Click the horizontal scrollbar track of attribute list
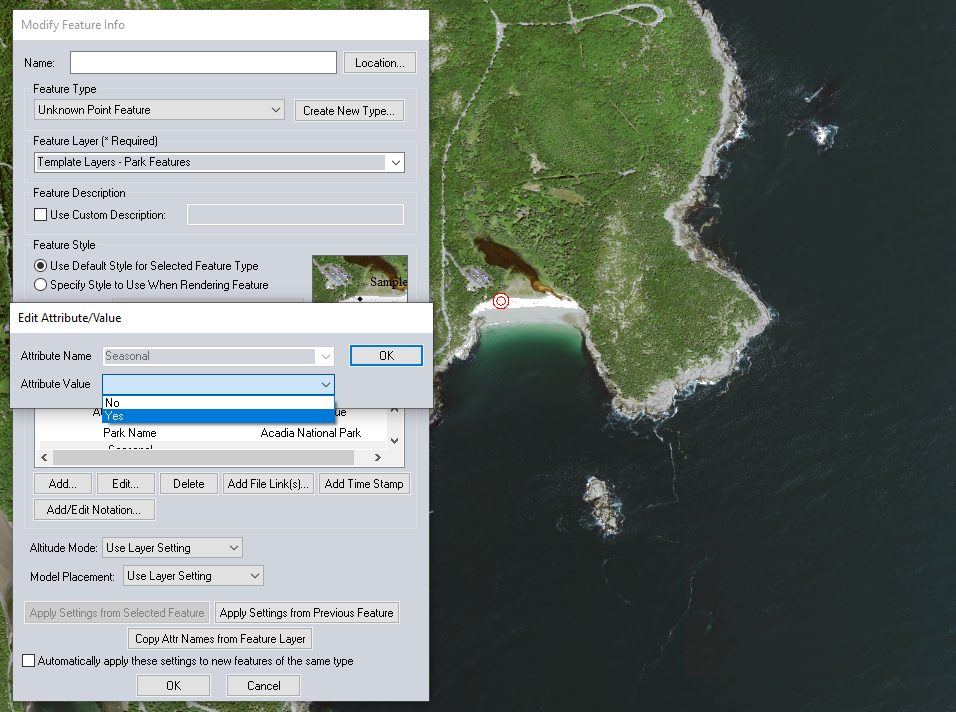 tap(203, 457)
